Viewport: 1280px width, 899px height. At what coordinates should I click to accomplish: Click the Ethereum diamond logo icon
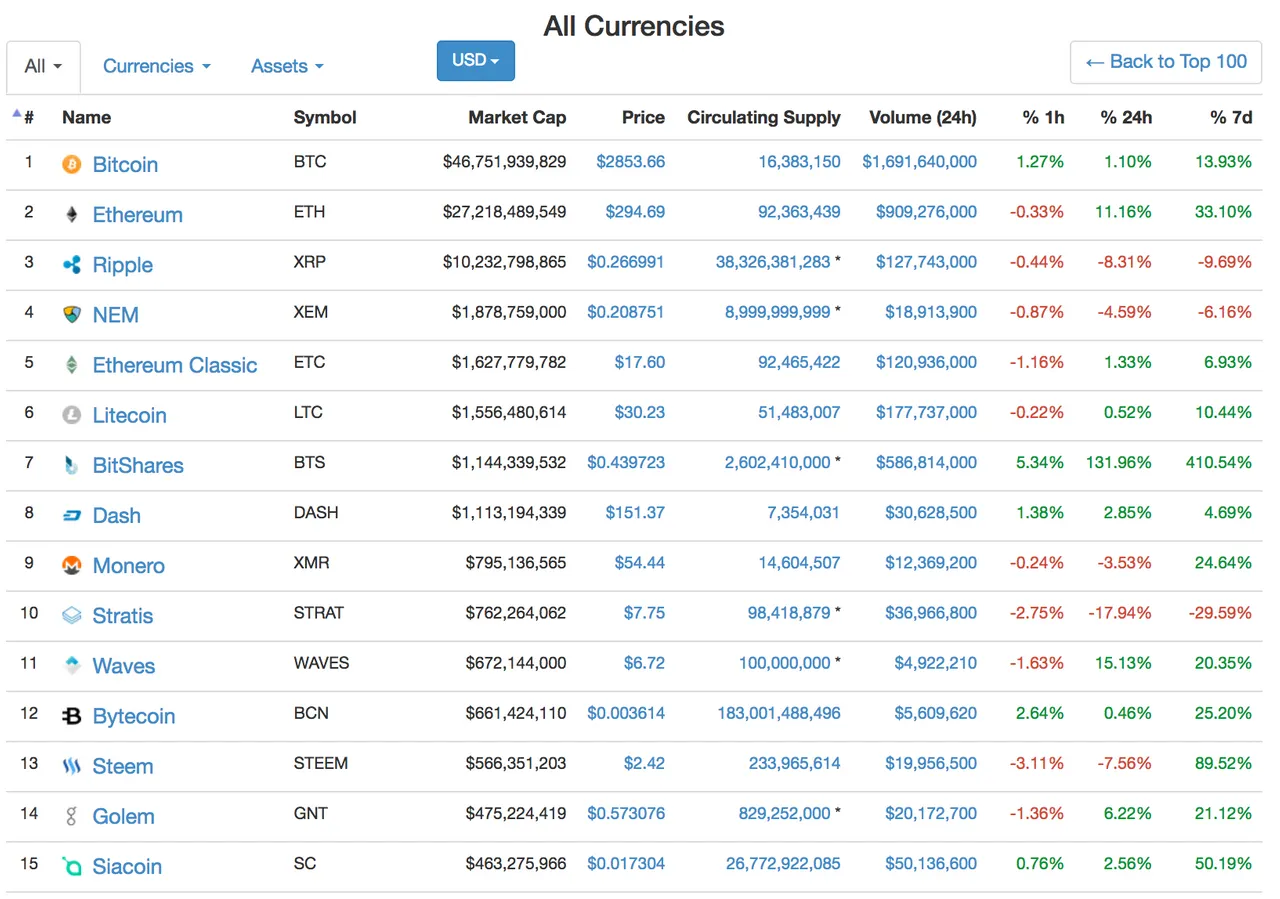pos(71,214)
